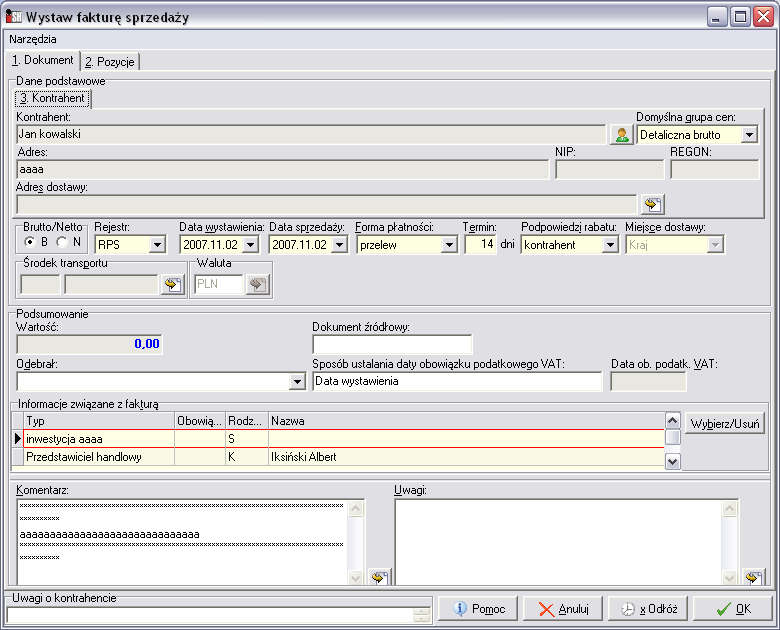Expand Forma płatności przelew dropdown

449,245
